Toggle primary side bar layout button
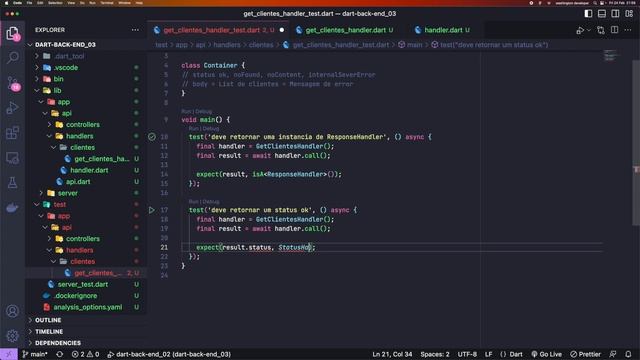This screenshot has width=640, height=360. pyautogui.click(x=588, y=13)
